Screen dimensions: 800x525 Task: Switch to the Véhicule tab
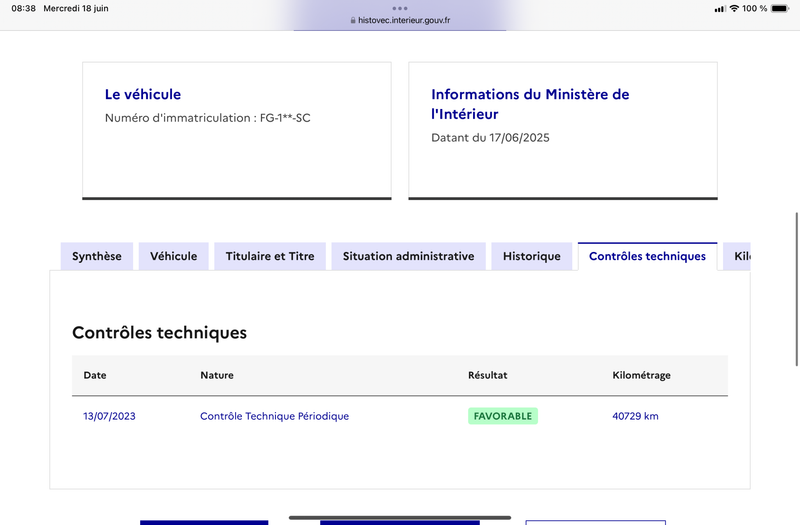tap(173, 256)
